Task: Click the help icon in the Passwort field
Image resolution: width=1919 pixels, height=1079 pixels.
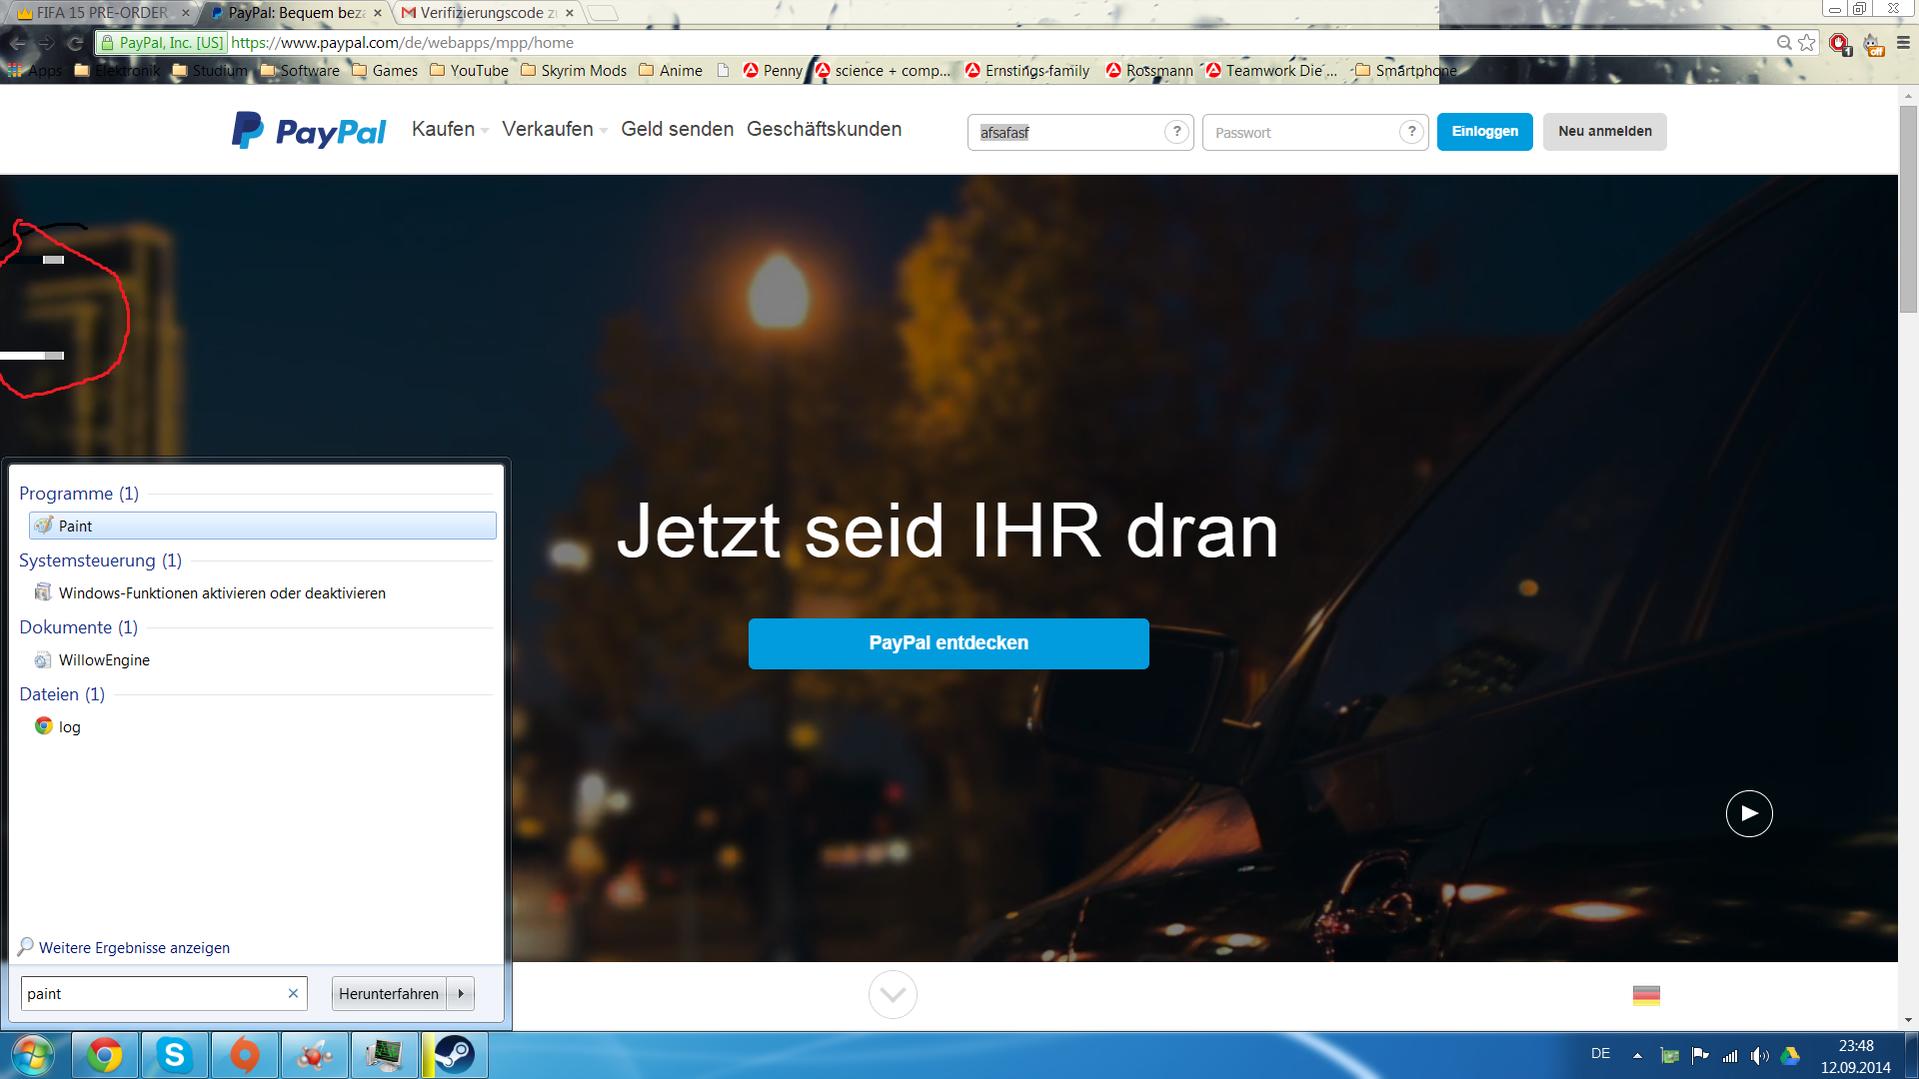Action: [x=1411, y=131]
